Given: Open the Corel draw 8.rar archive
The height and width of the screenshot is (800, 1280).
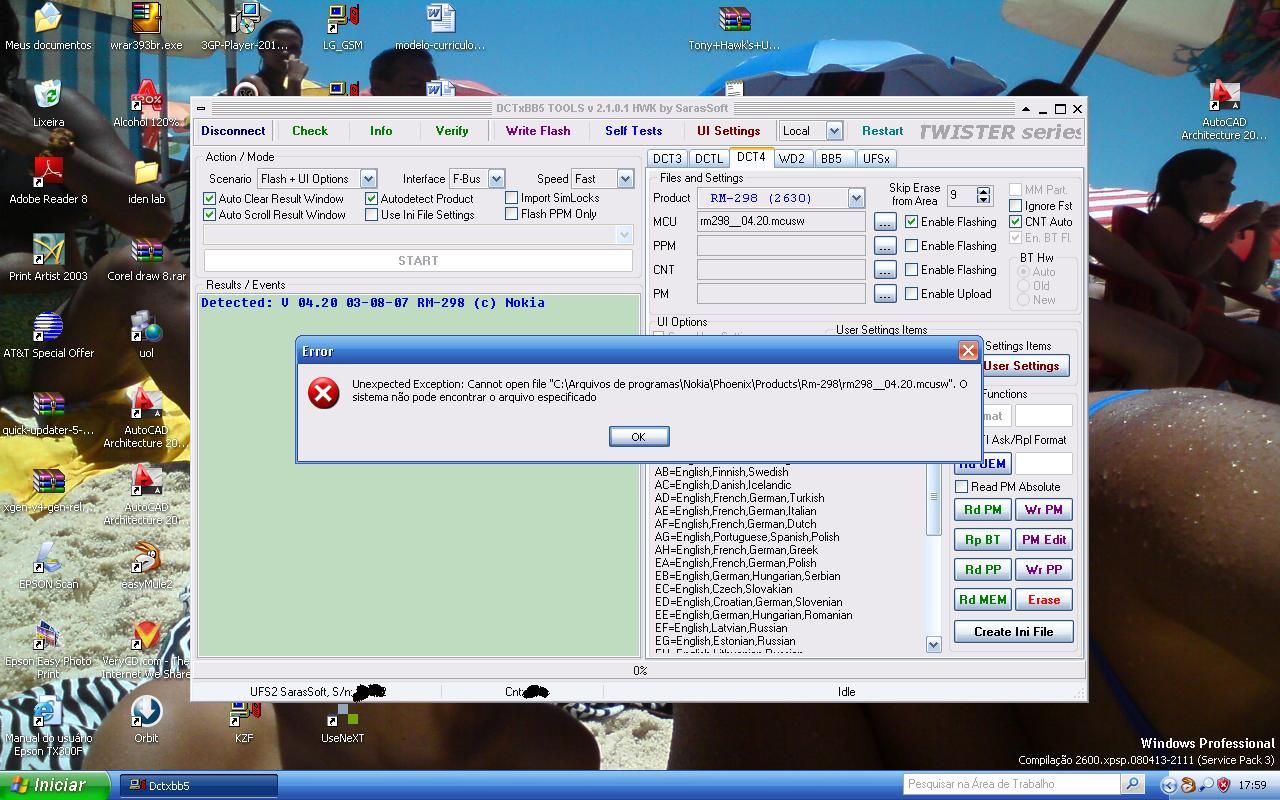Looking at the screenshot, I should coord(146,257).
